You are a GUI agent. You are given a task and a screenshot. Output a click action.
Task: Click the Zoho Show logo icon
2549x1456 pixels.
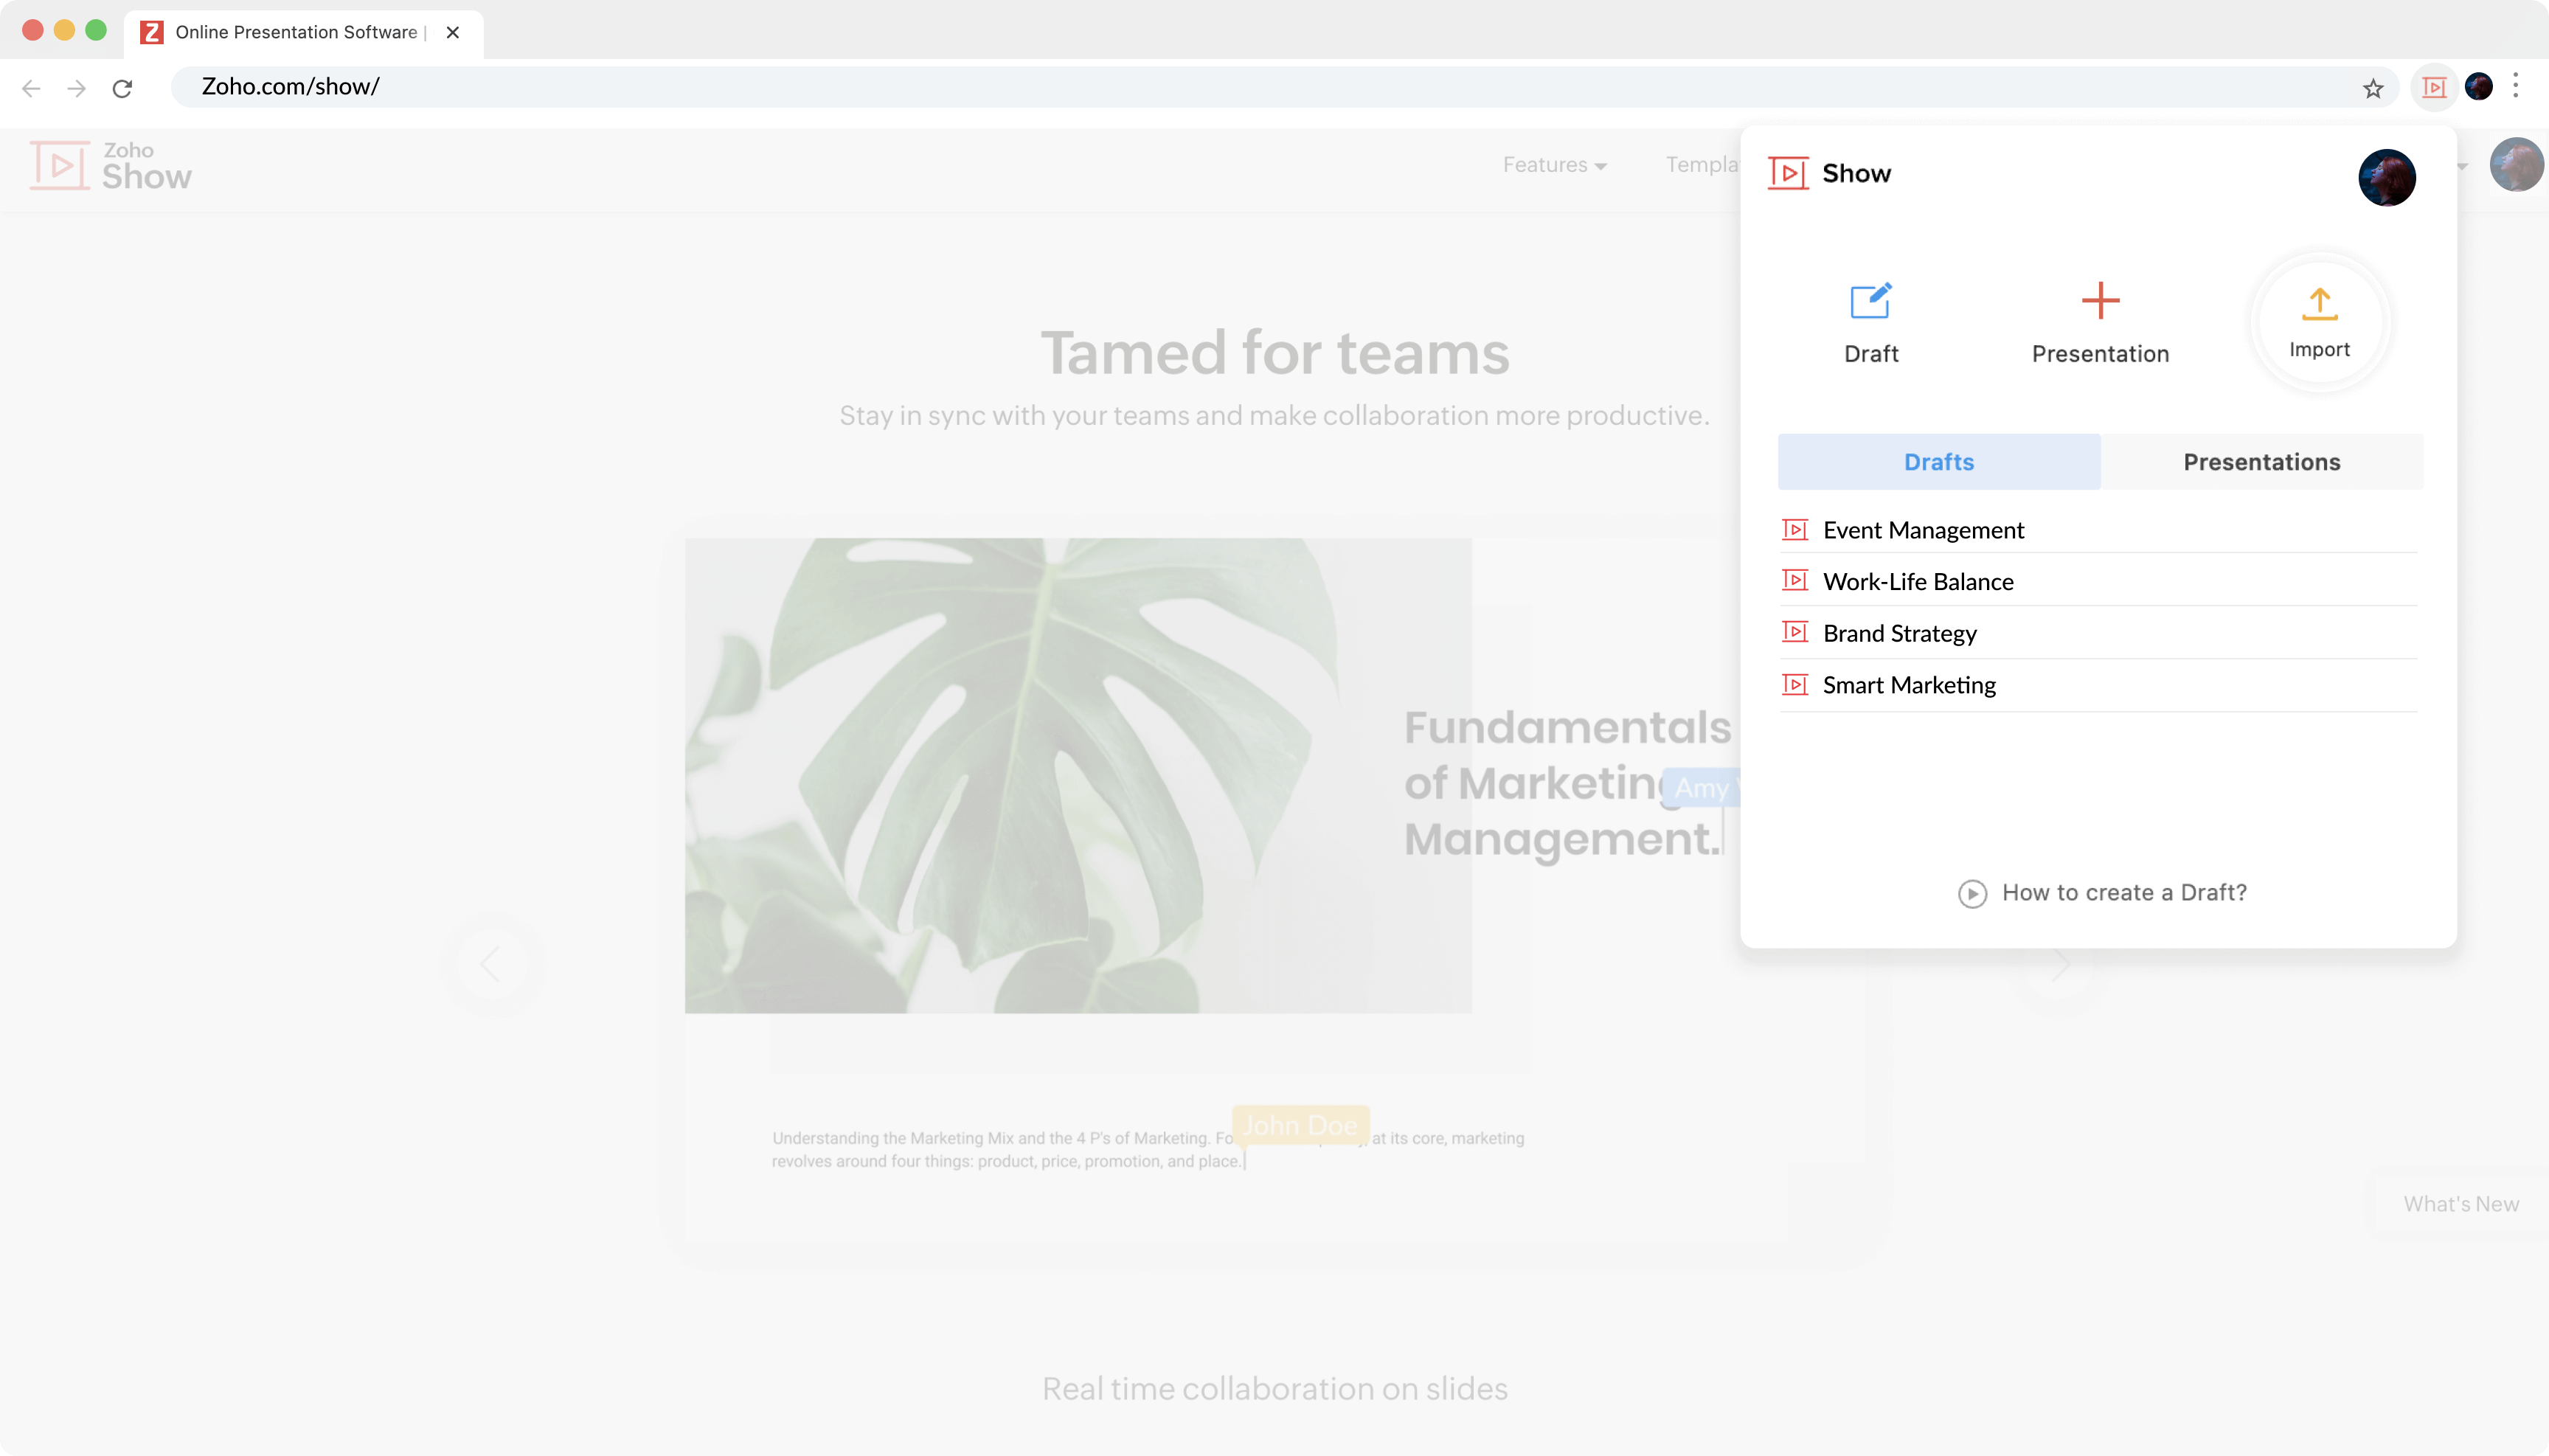(x=60, y=164)
